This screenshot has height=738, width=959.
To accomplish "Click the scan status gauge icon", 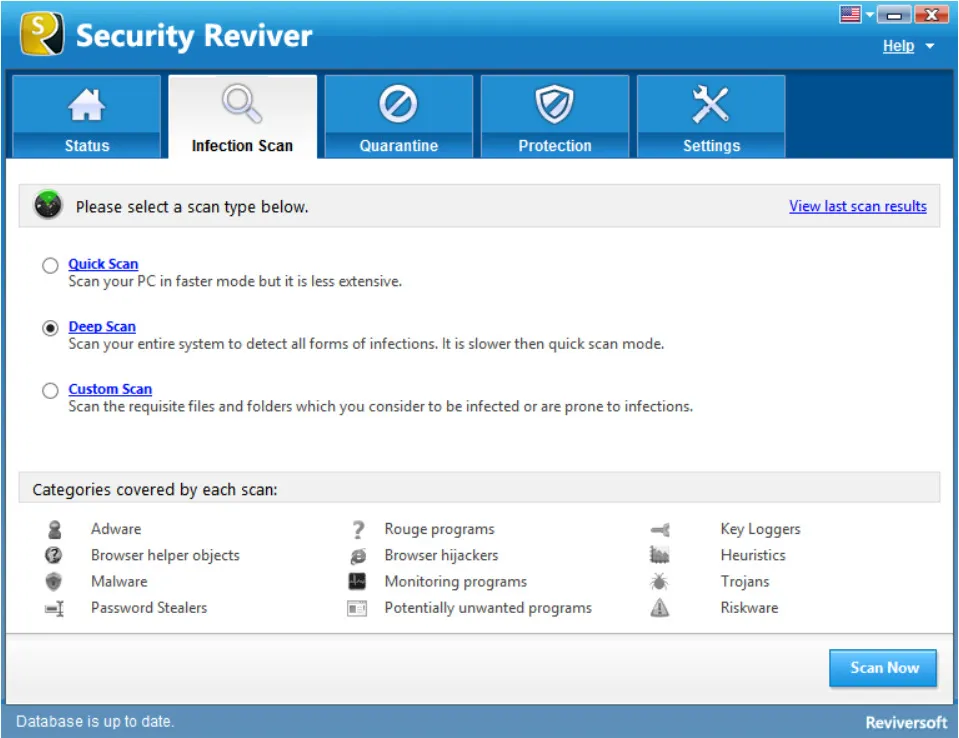I will click(x=47, y=206).
